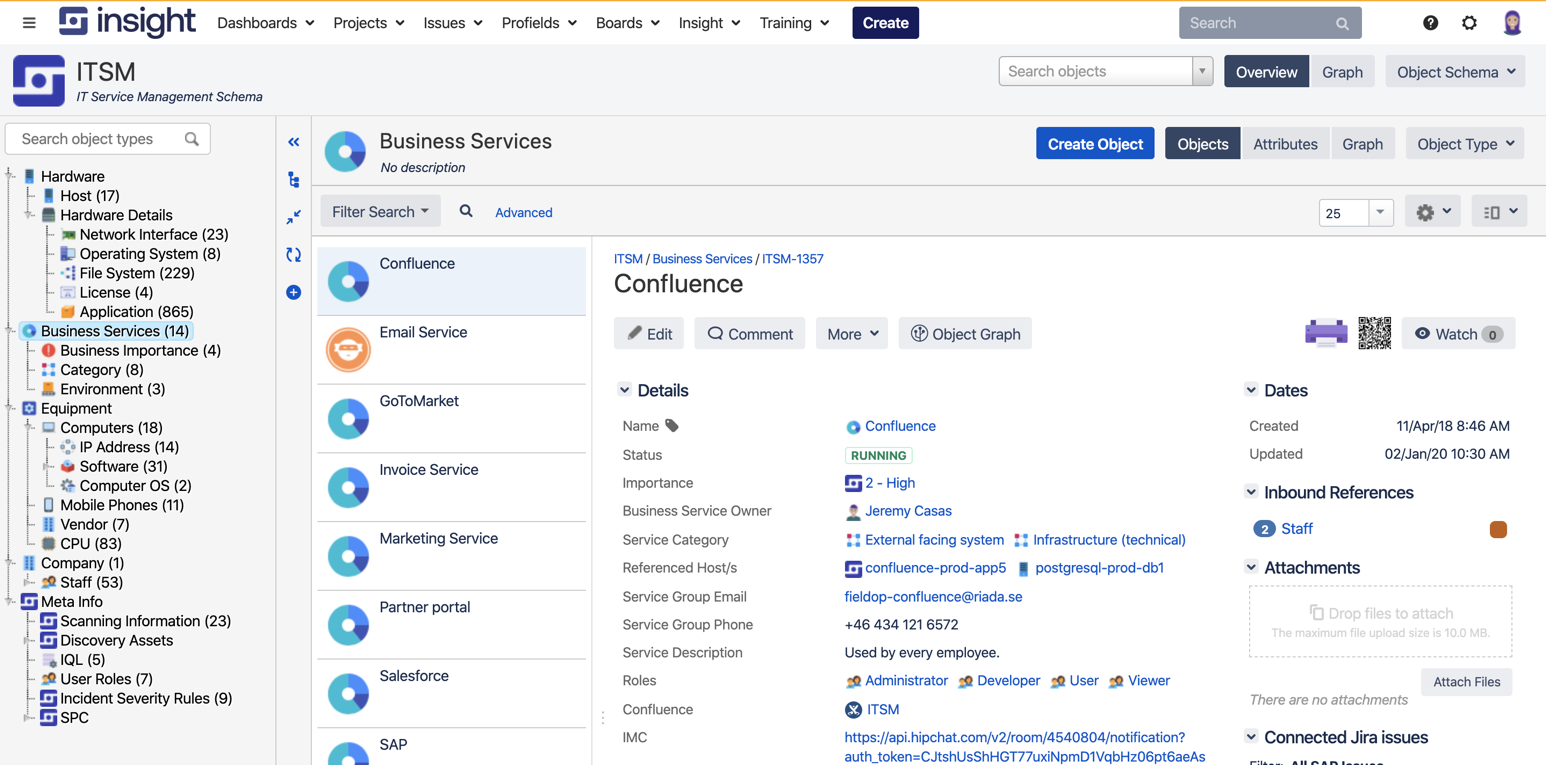Click the Invoice Service object icon

click(349, 487)
